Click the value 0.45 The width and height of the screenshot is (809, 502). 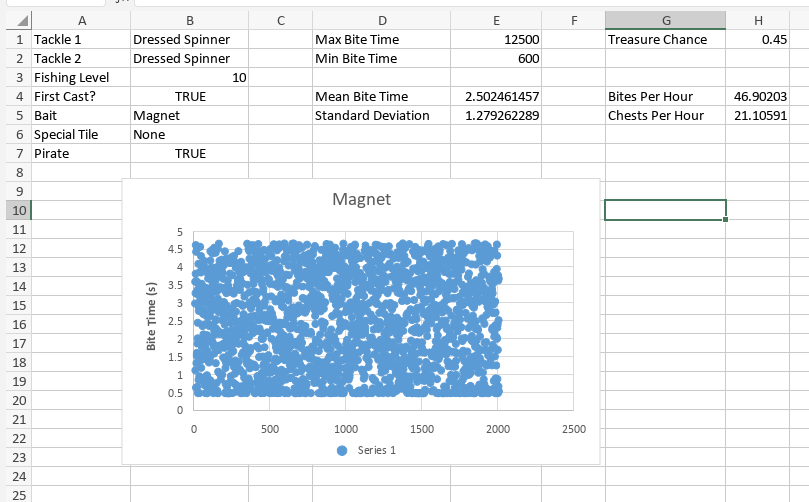tap(758, 40)
